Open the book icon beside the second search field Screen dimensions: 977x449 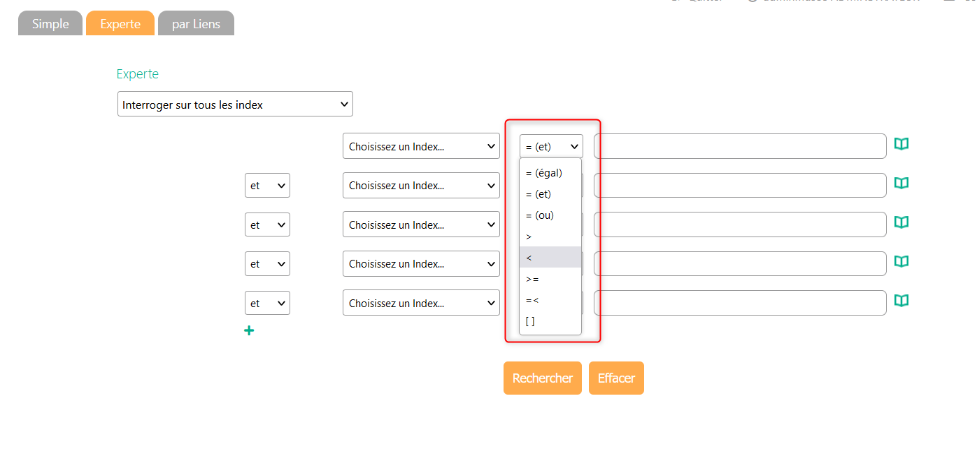coord(901,184)
